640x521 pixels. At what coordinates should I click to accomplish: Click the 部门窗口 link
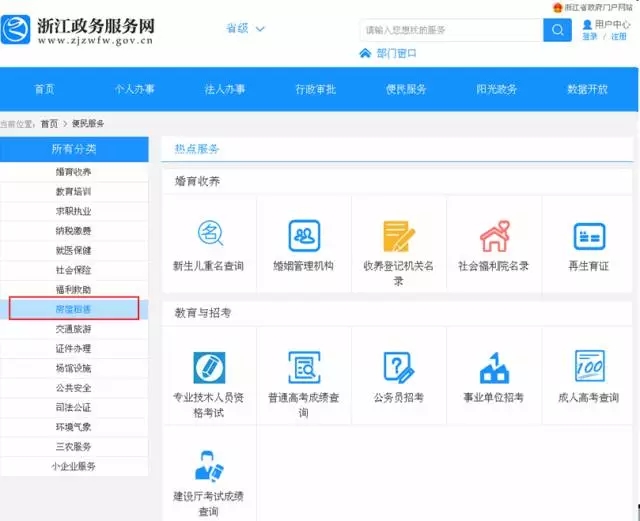click(396, 53)
